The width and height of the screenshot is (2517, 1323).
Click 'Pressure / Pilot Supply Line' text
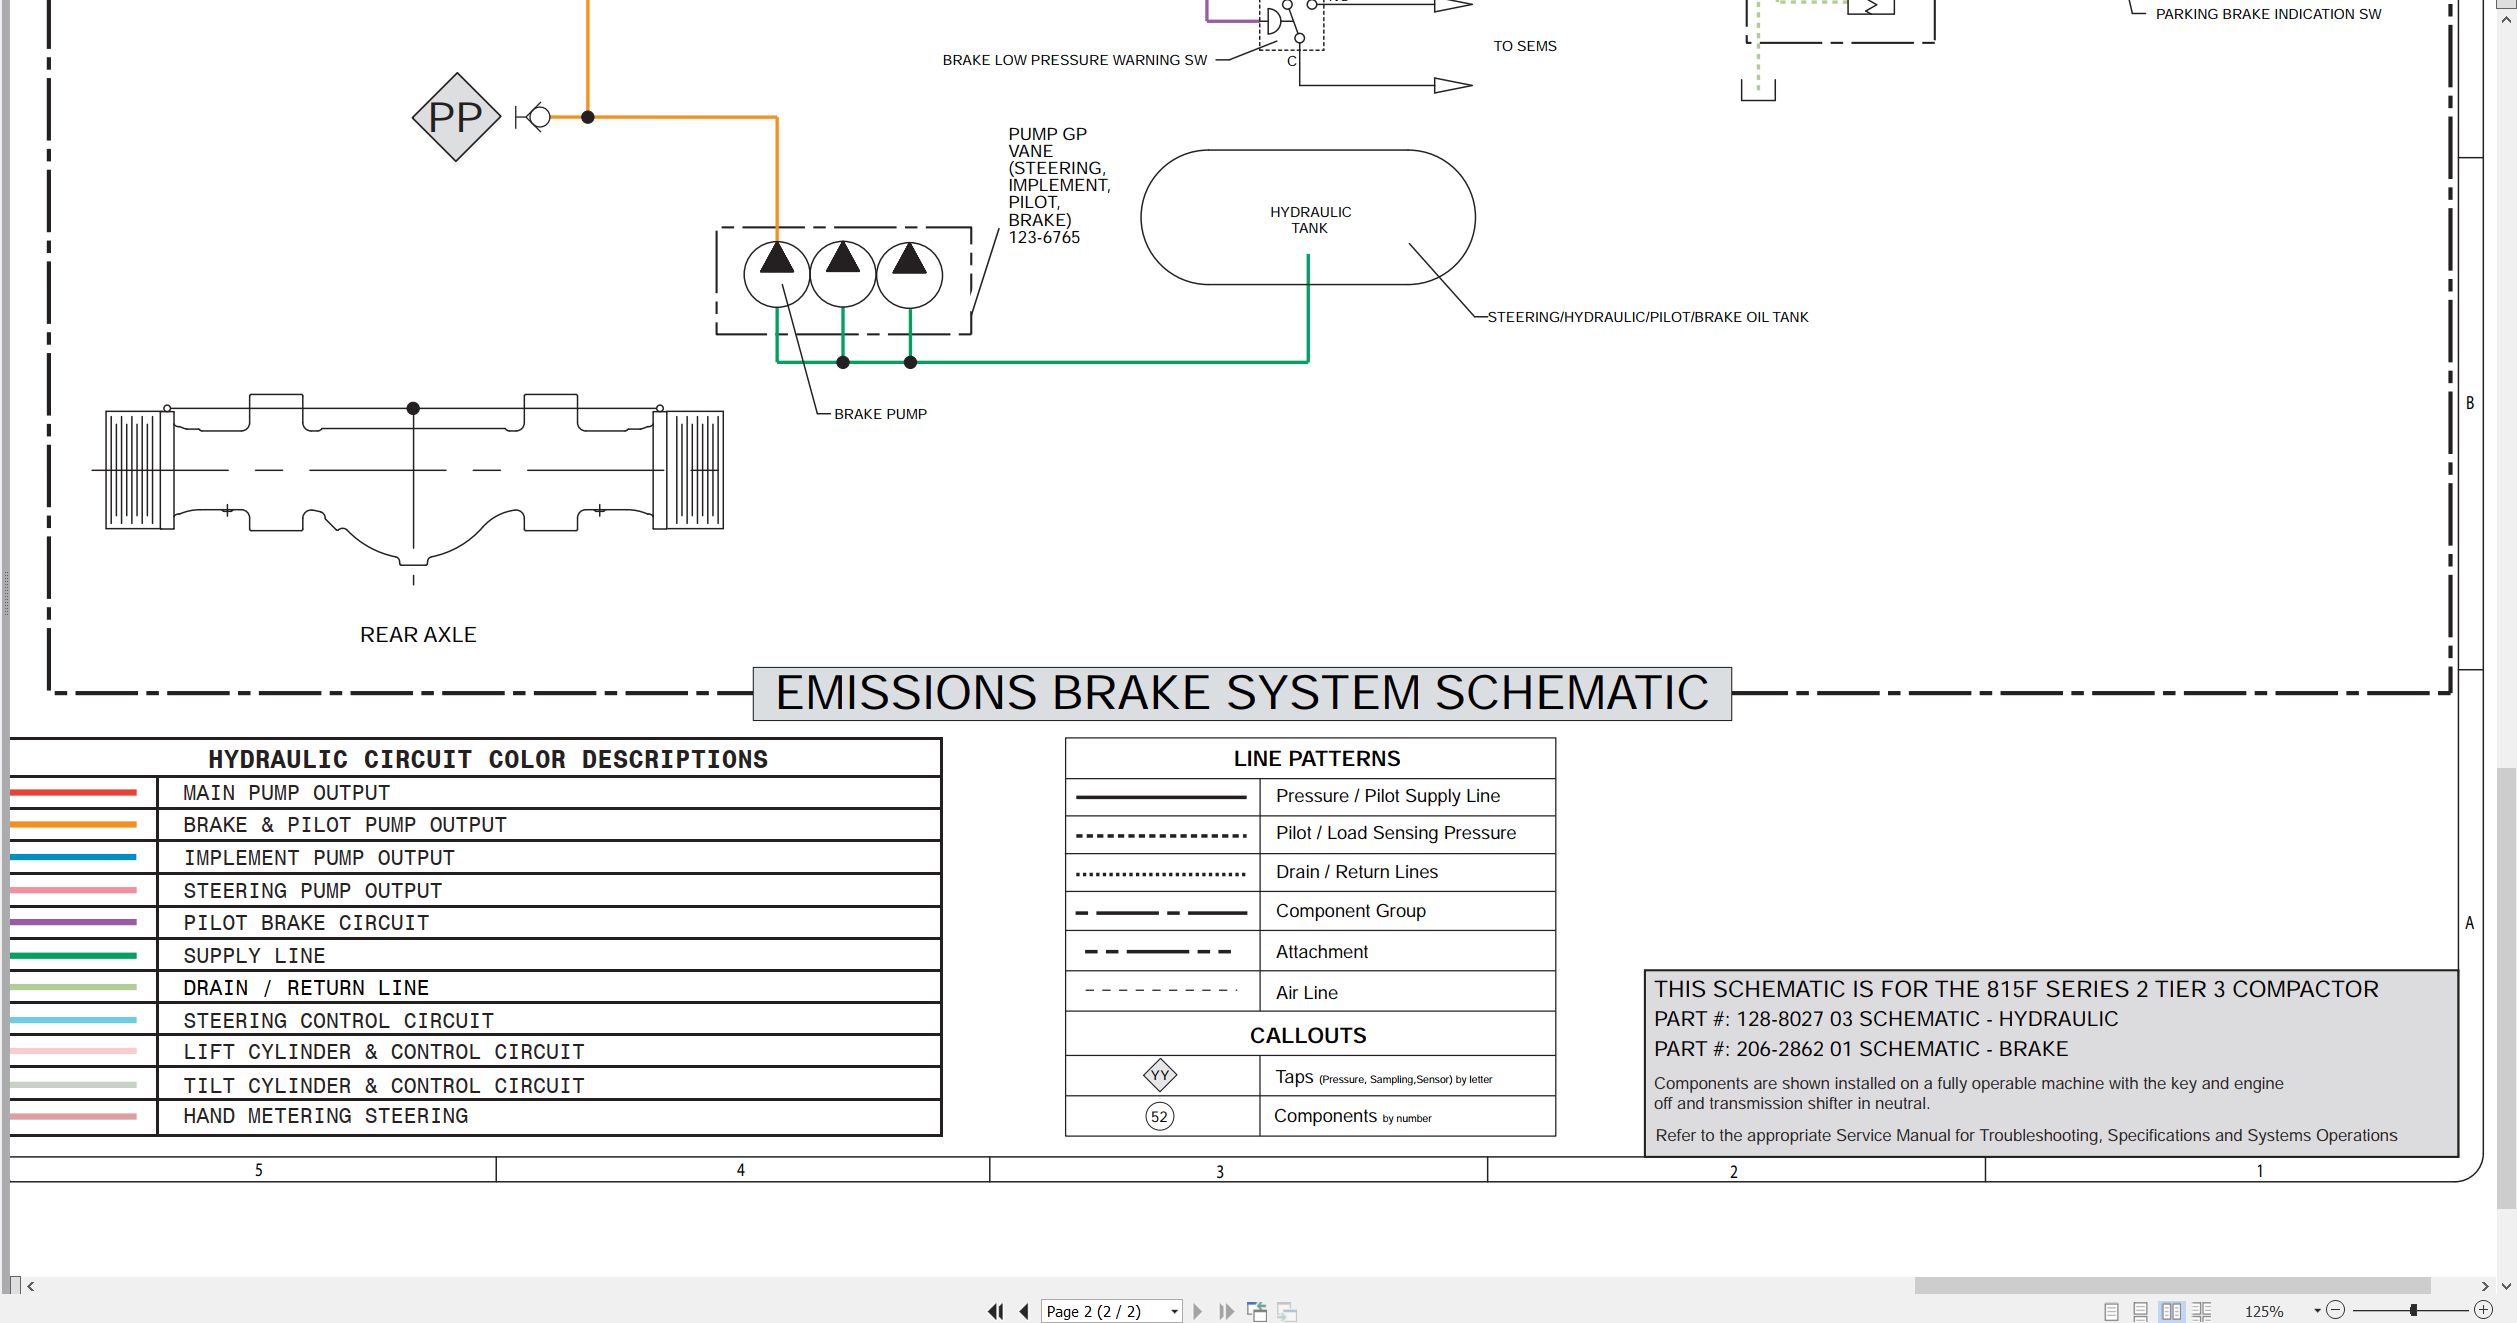point(1388,796)
